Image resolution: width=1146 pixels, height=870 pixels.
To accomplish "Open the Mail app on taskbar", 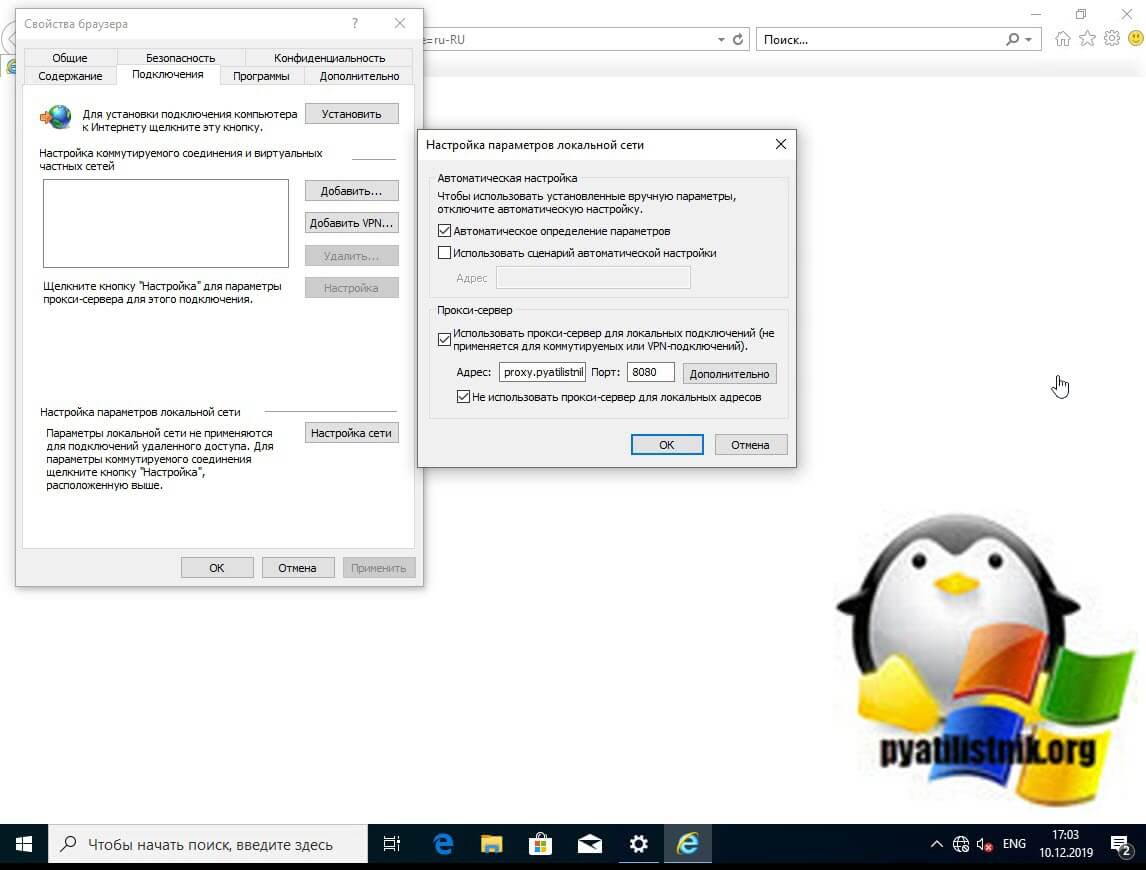I will coord(590,844).
